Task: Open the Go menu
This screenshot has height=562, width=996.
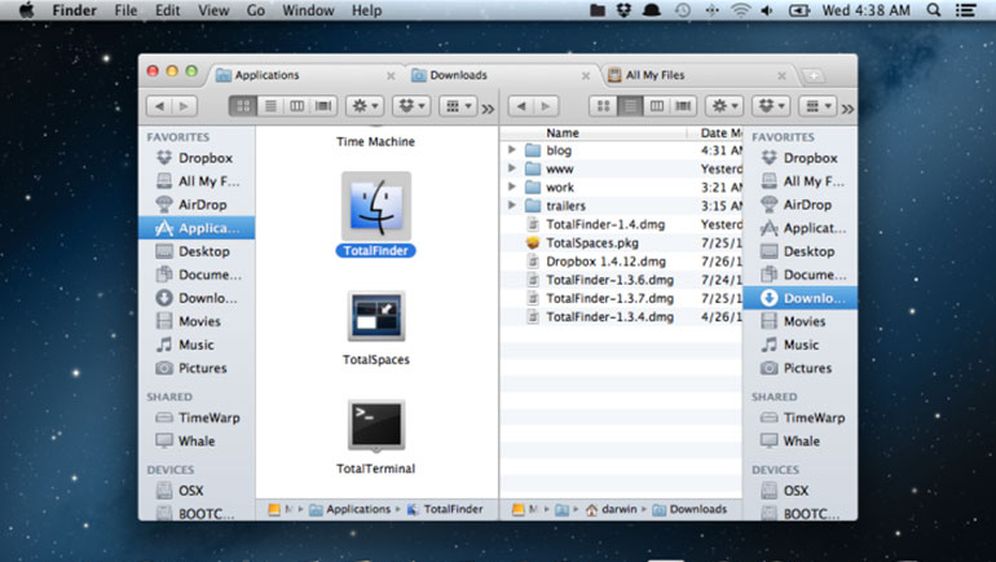Action: coord(256,10)
